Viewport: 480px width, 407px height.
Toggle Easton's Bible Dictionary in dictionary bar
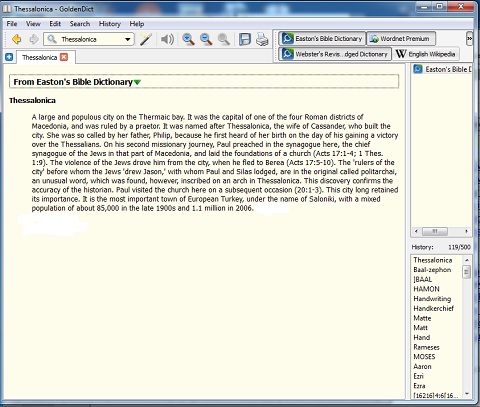(322, 39)
